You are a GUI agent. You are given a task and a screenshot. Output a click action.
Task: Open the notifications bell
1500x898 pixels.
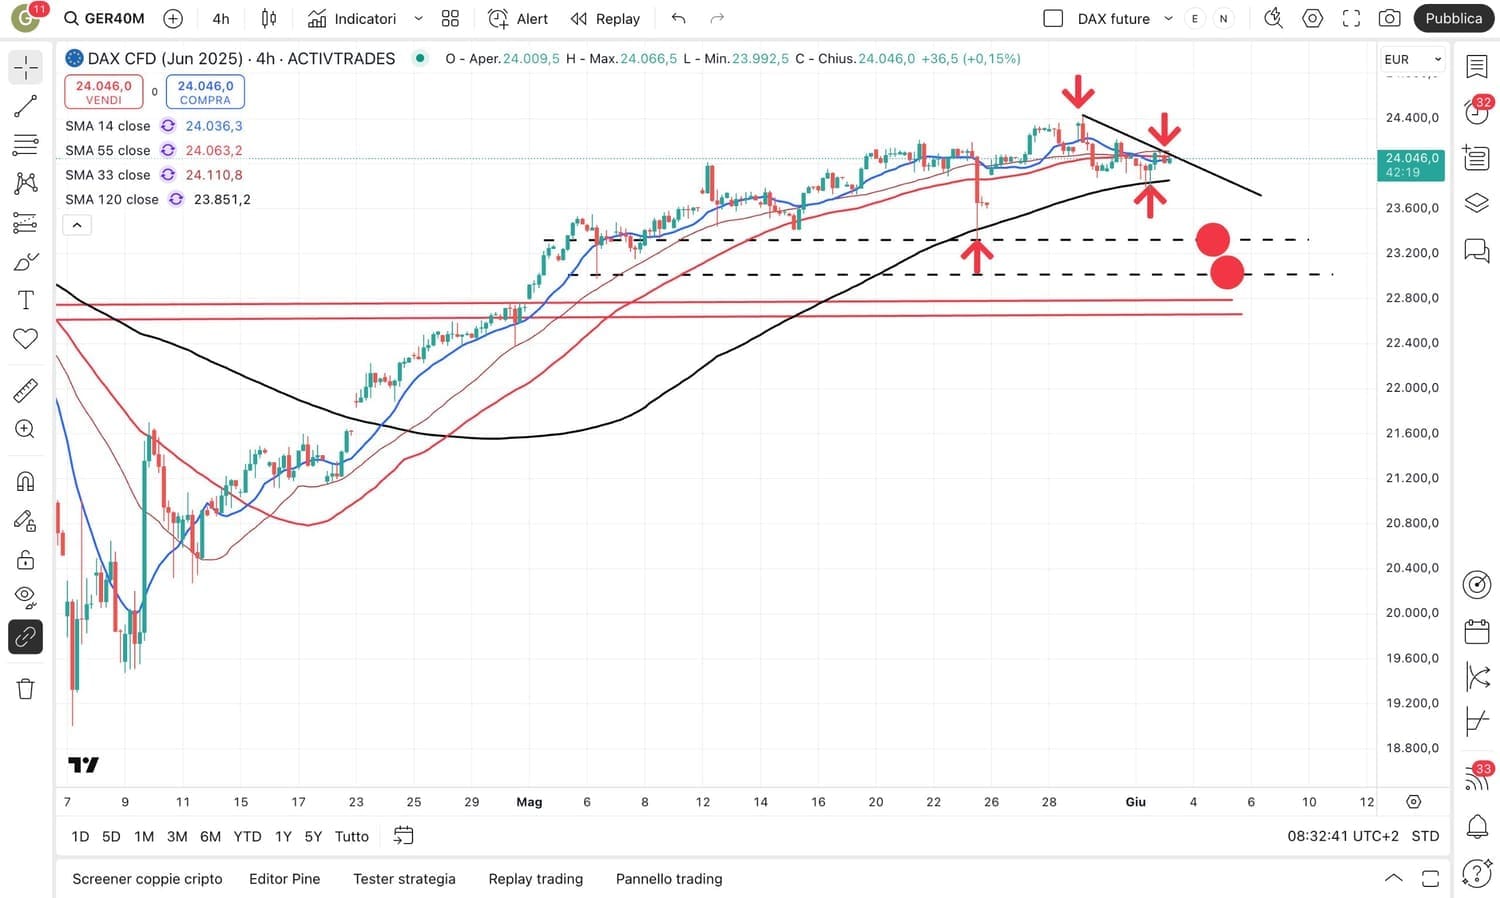coord(1477,826)
